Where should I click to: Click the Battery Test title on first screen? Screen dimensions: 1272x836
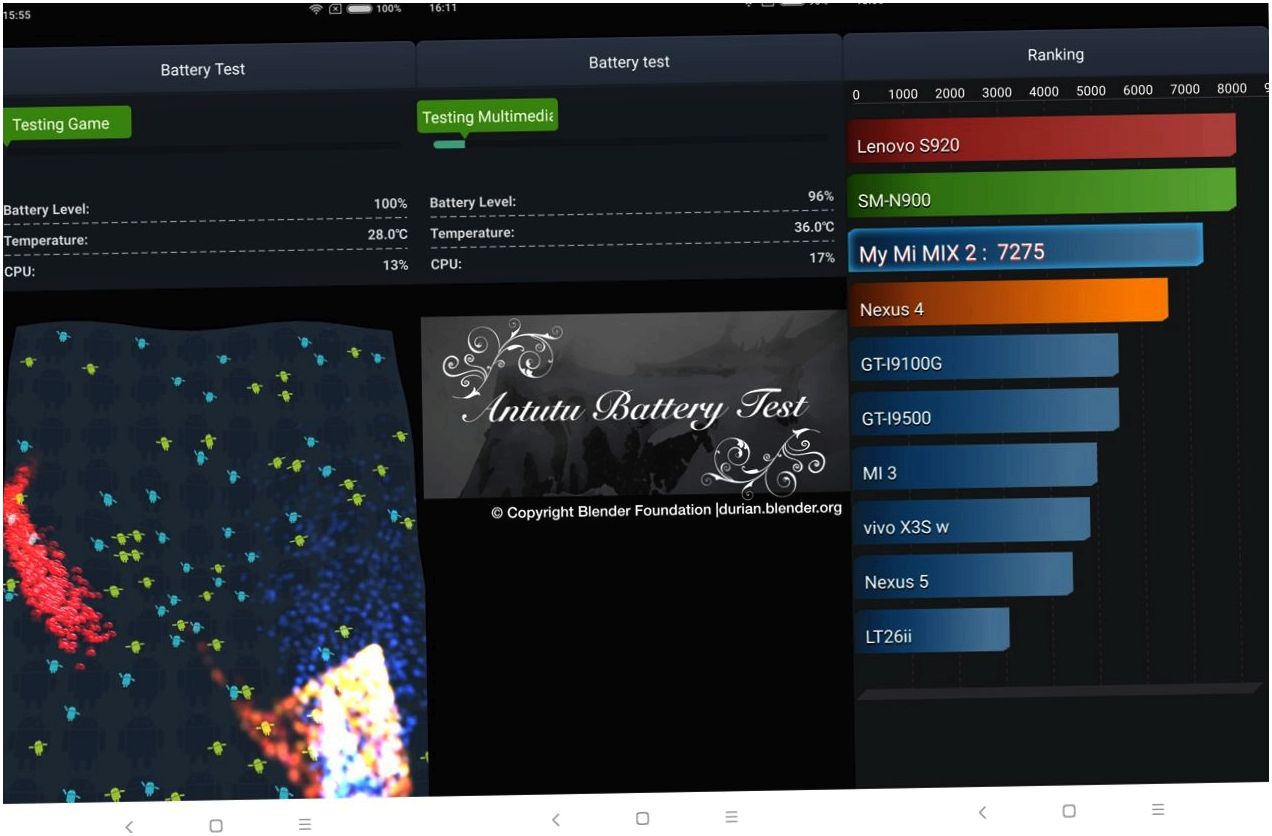tap(203, 69)
